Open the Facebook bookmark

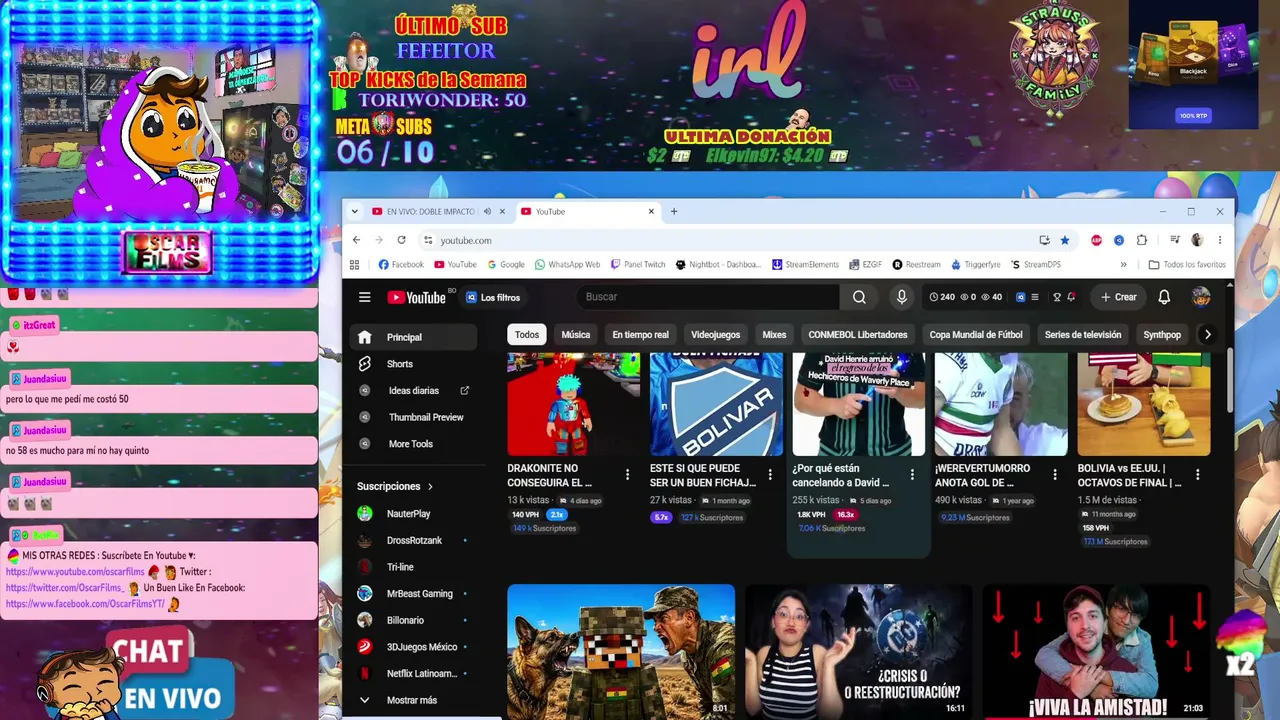(401, 265)
